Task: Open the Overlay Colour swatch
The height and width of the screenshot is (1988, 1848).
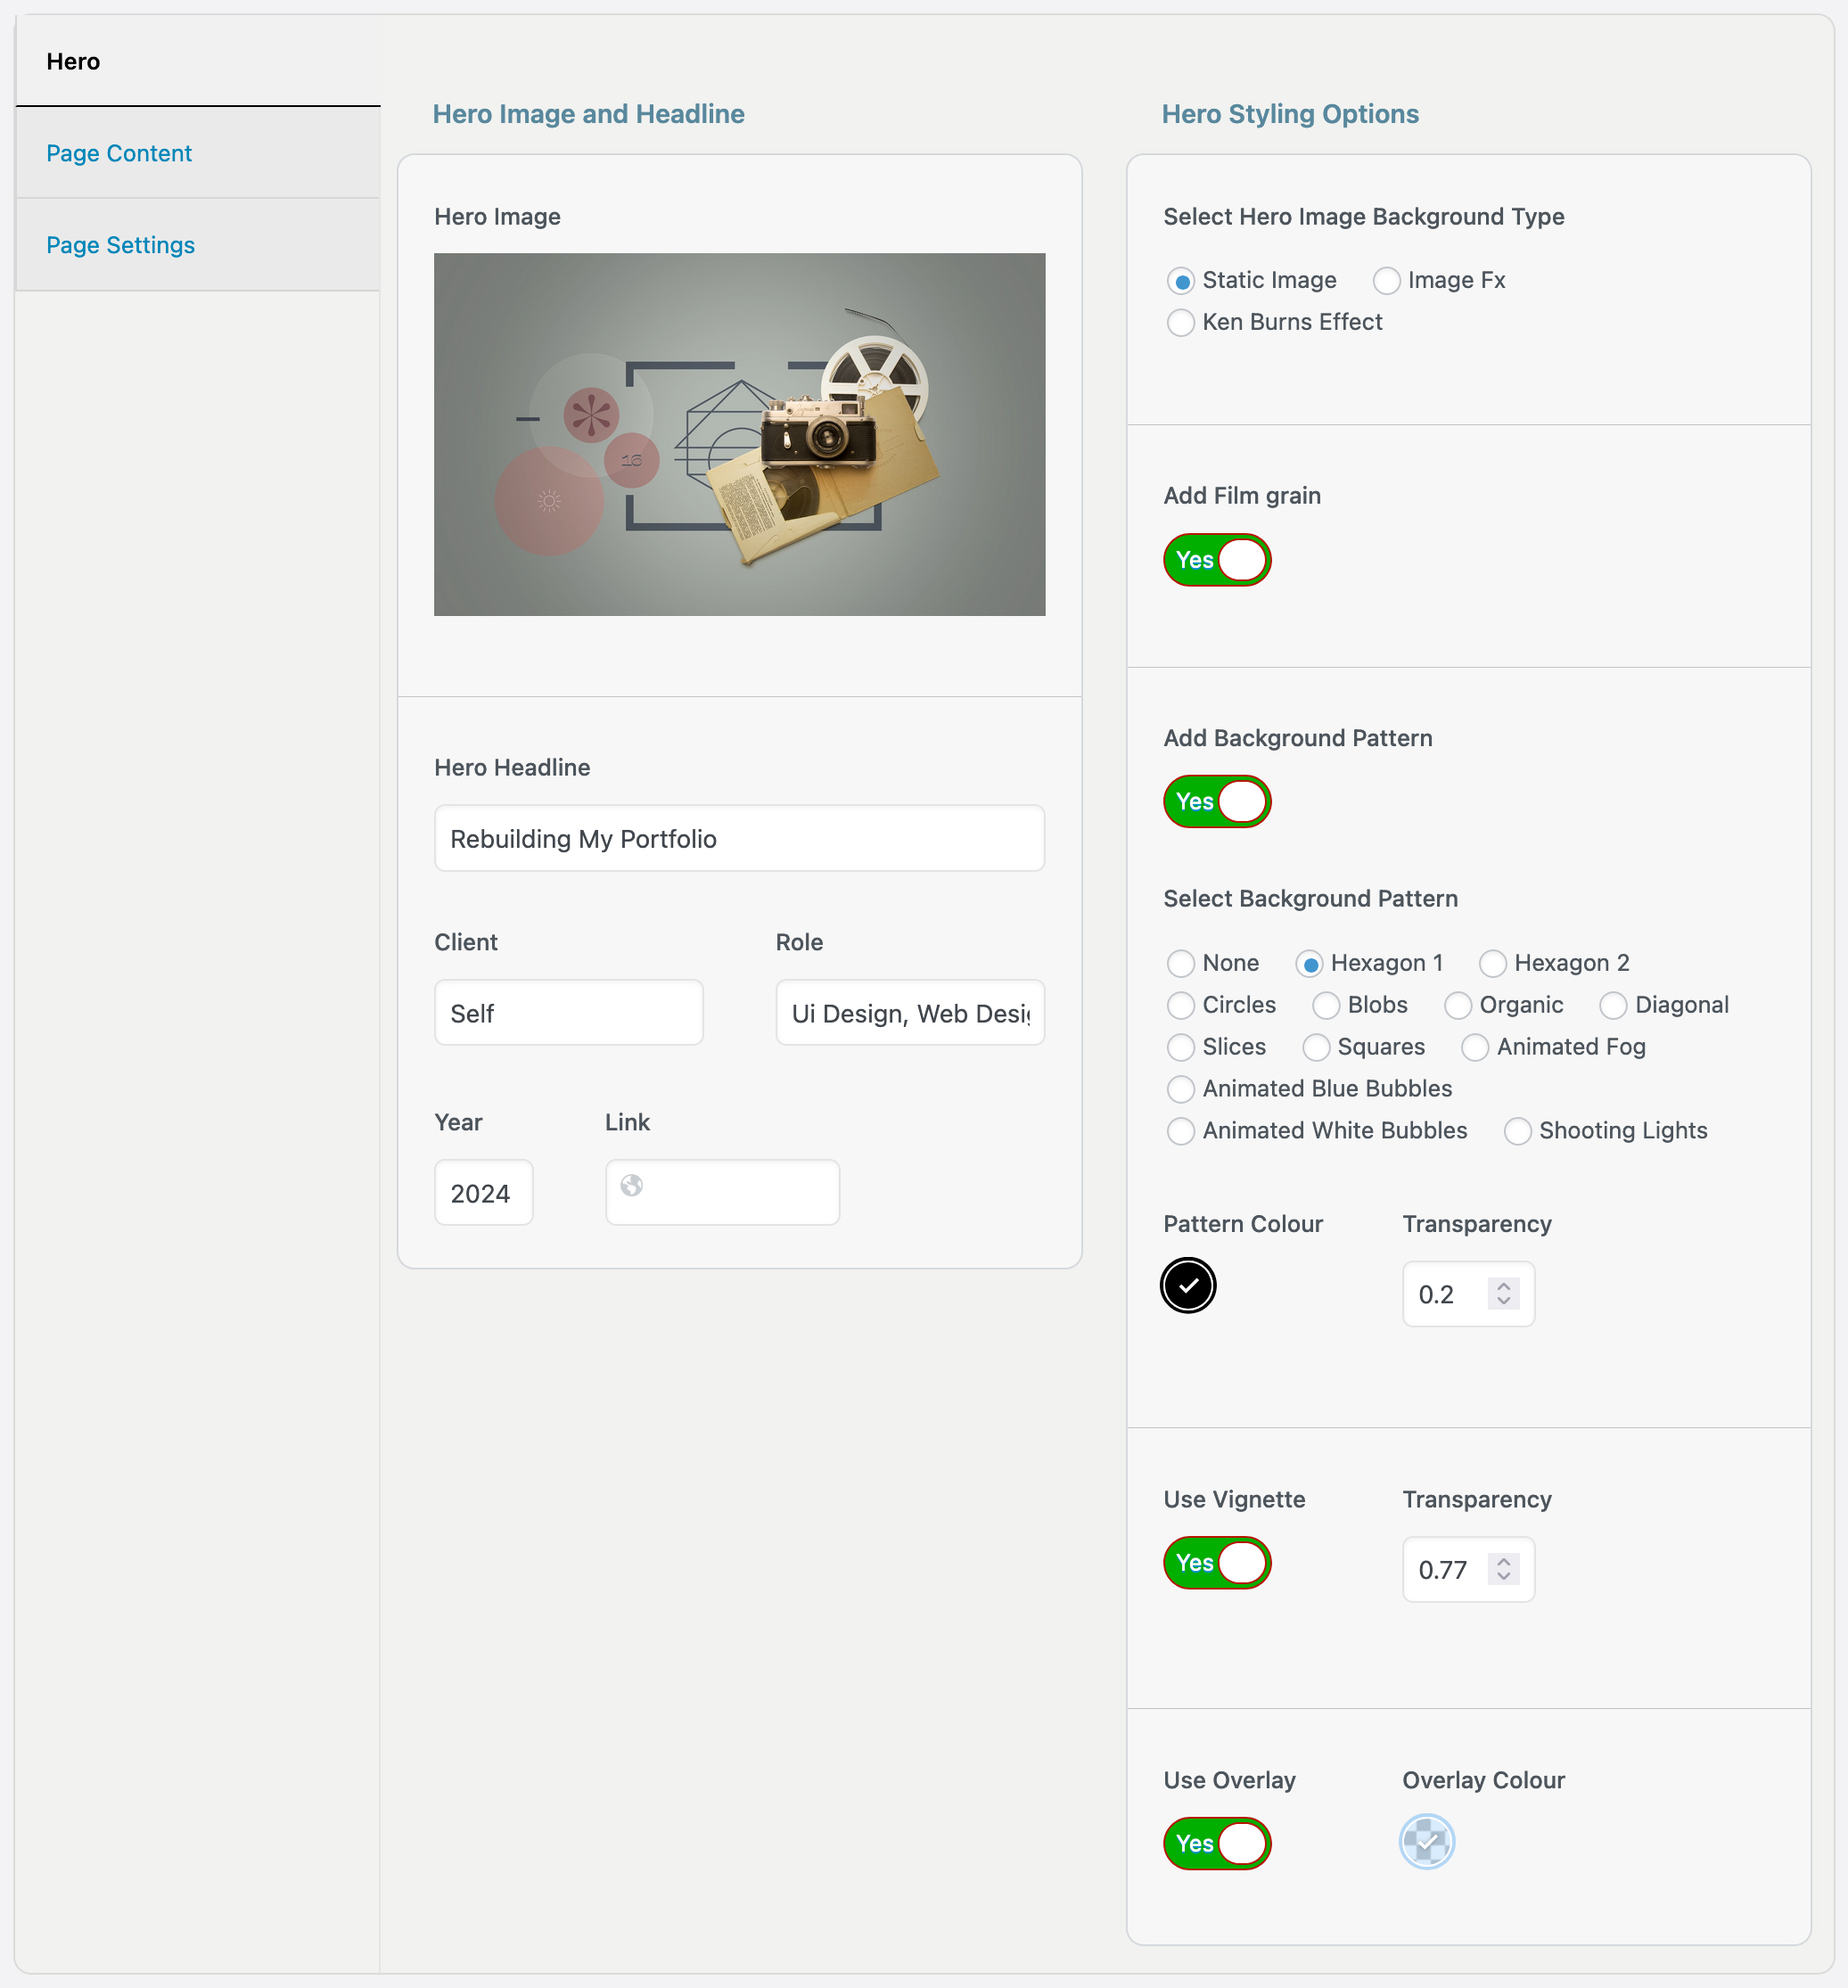Action: click(x=1427, y=1841)
